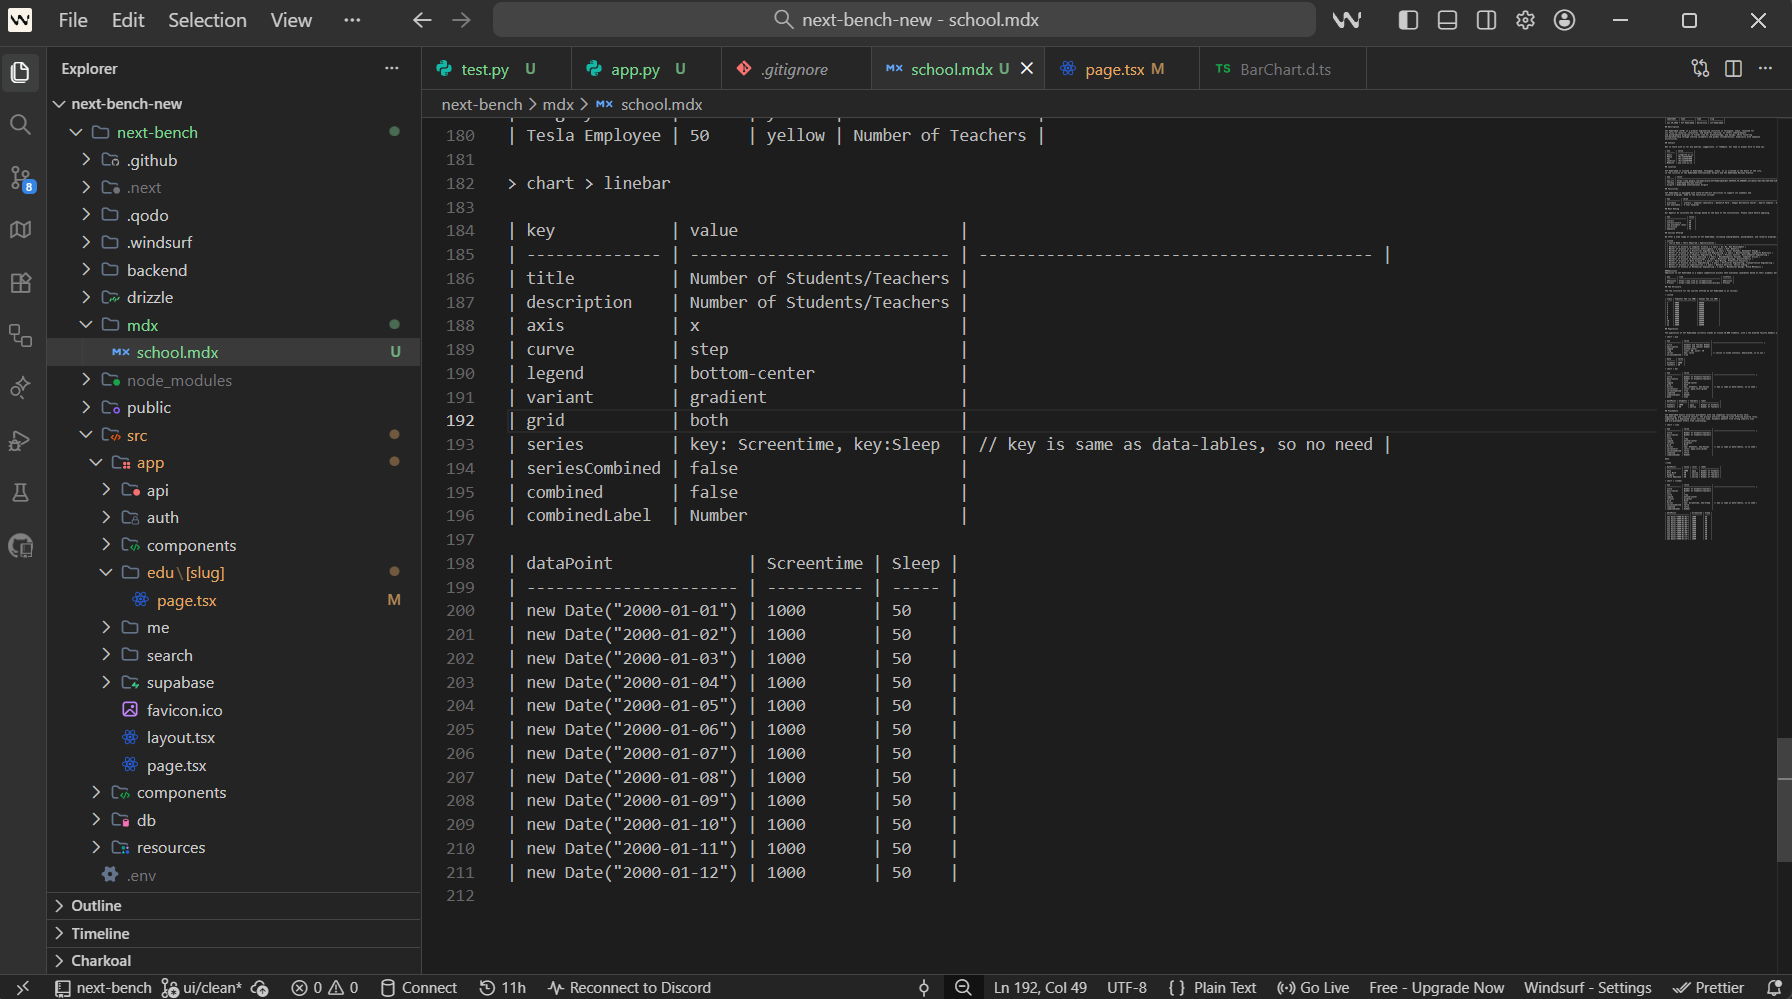This screenshot has width=1792, height=999.
Task: Expand the backend folder
Action: pos(156,270)
